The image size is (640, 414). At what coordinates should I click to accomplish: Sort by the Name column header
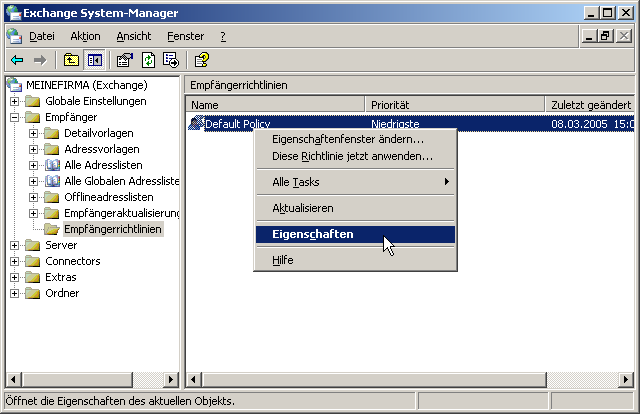276,105
